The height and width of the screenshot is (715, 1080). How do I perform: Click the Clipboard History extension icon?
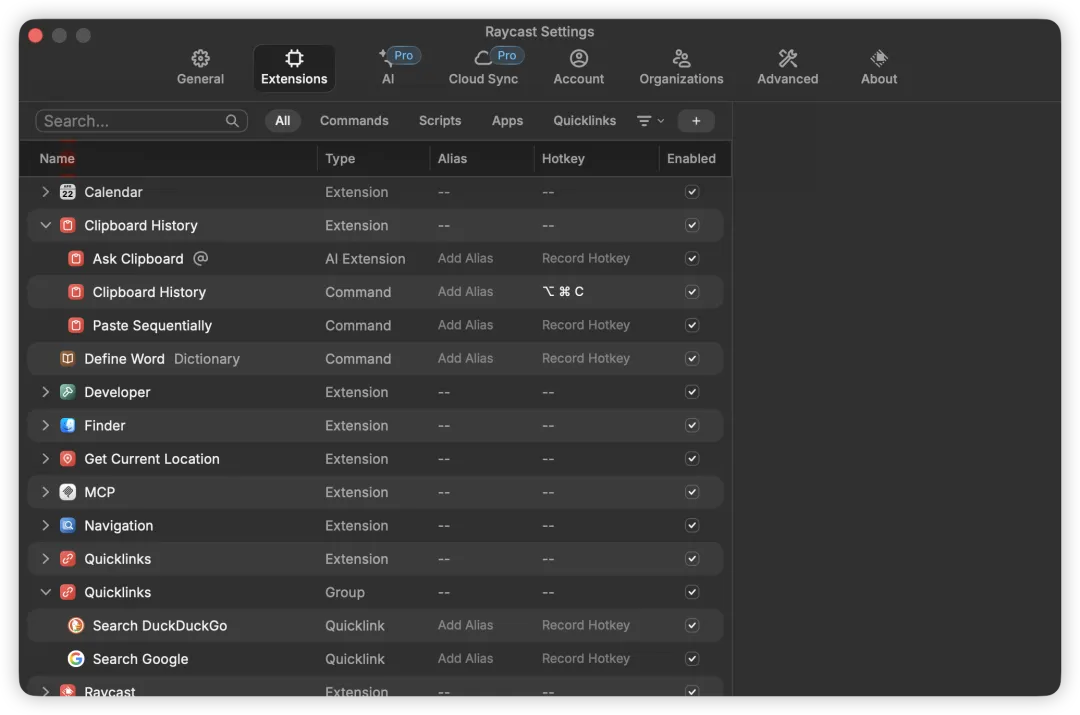click(68, 225)
